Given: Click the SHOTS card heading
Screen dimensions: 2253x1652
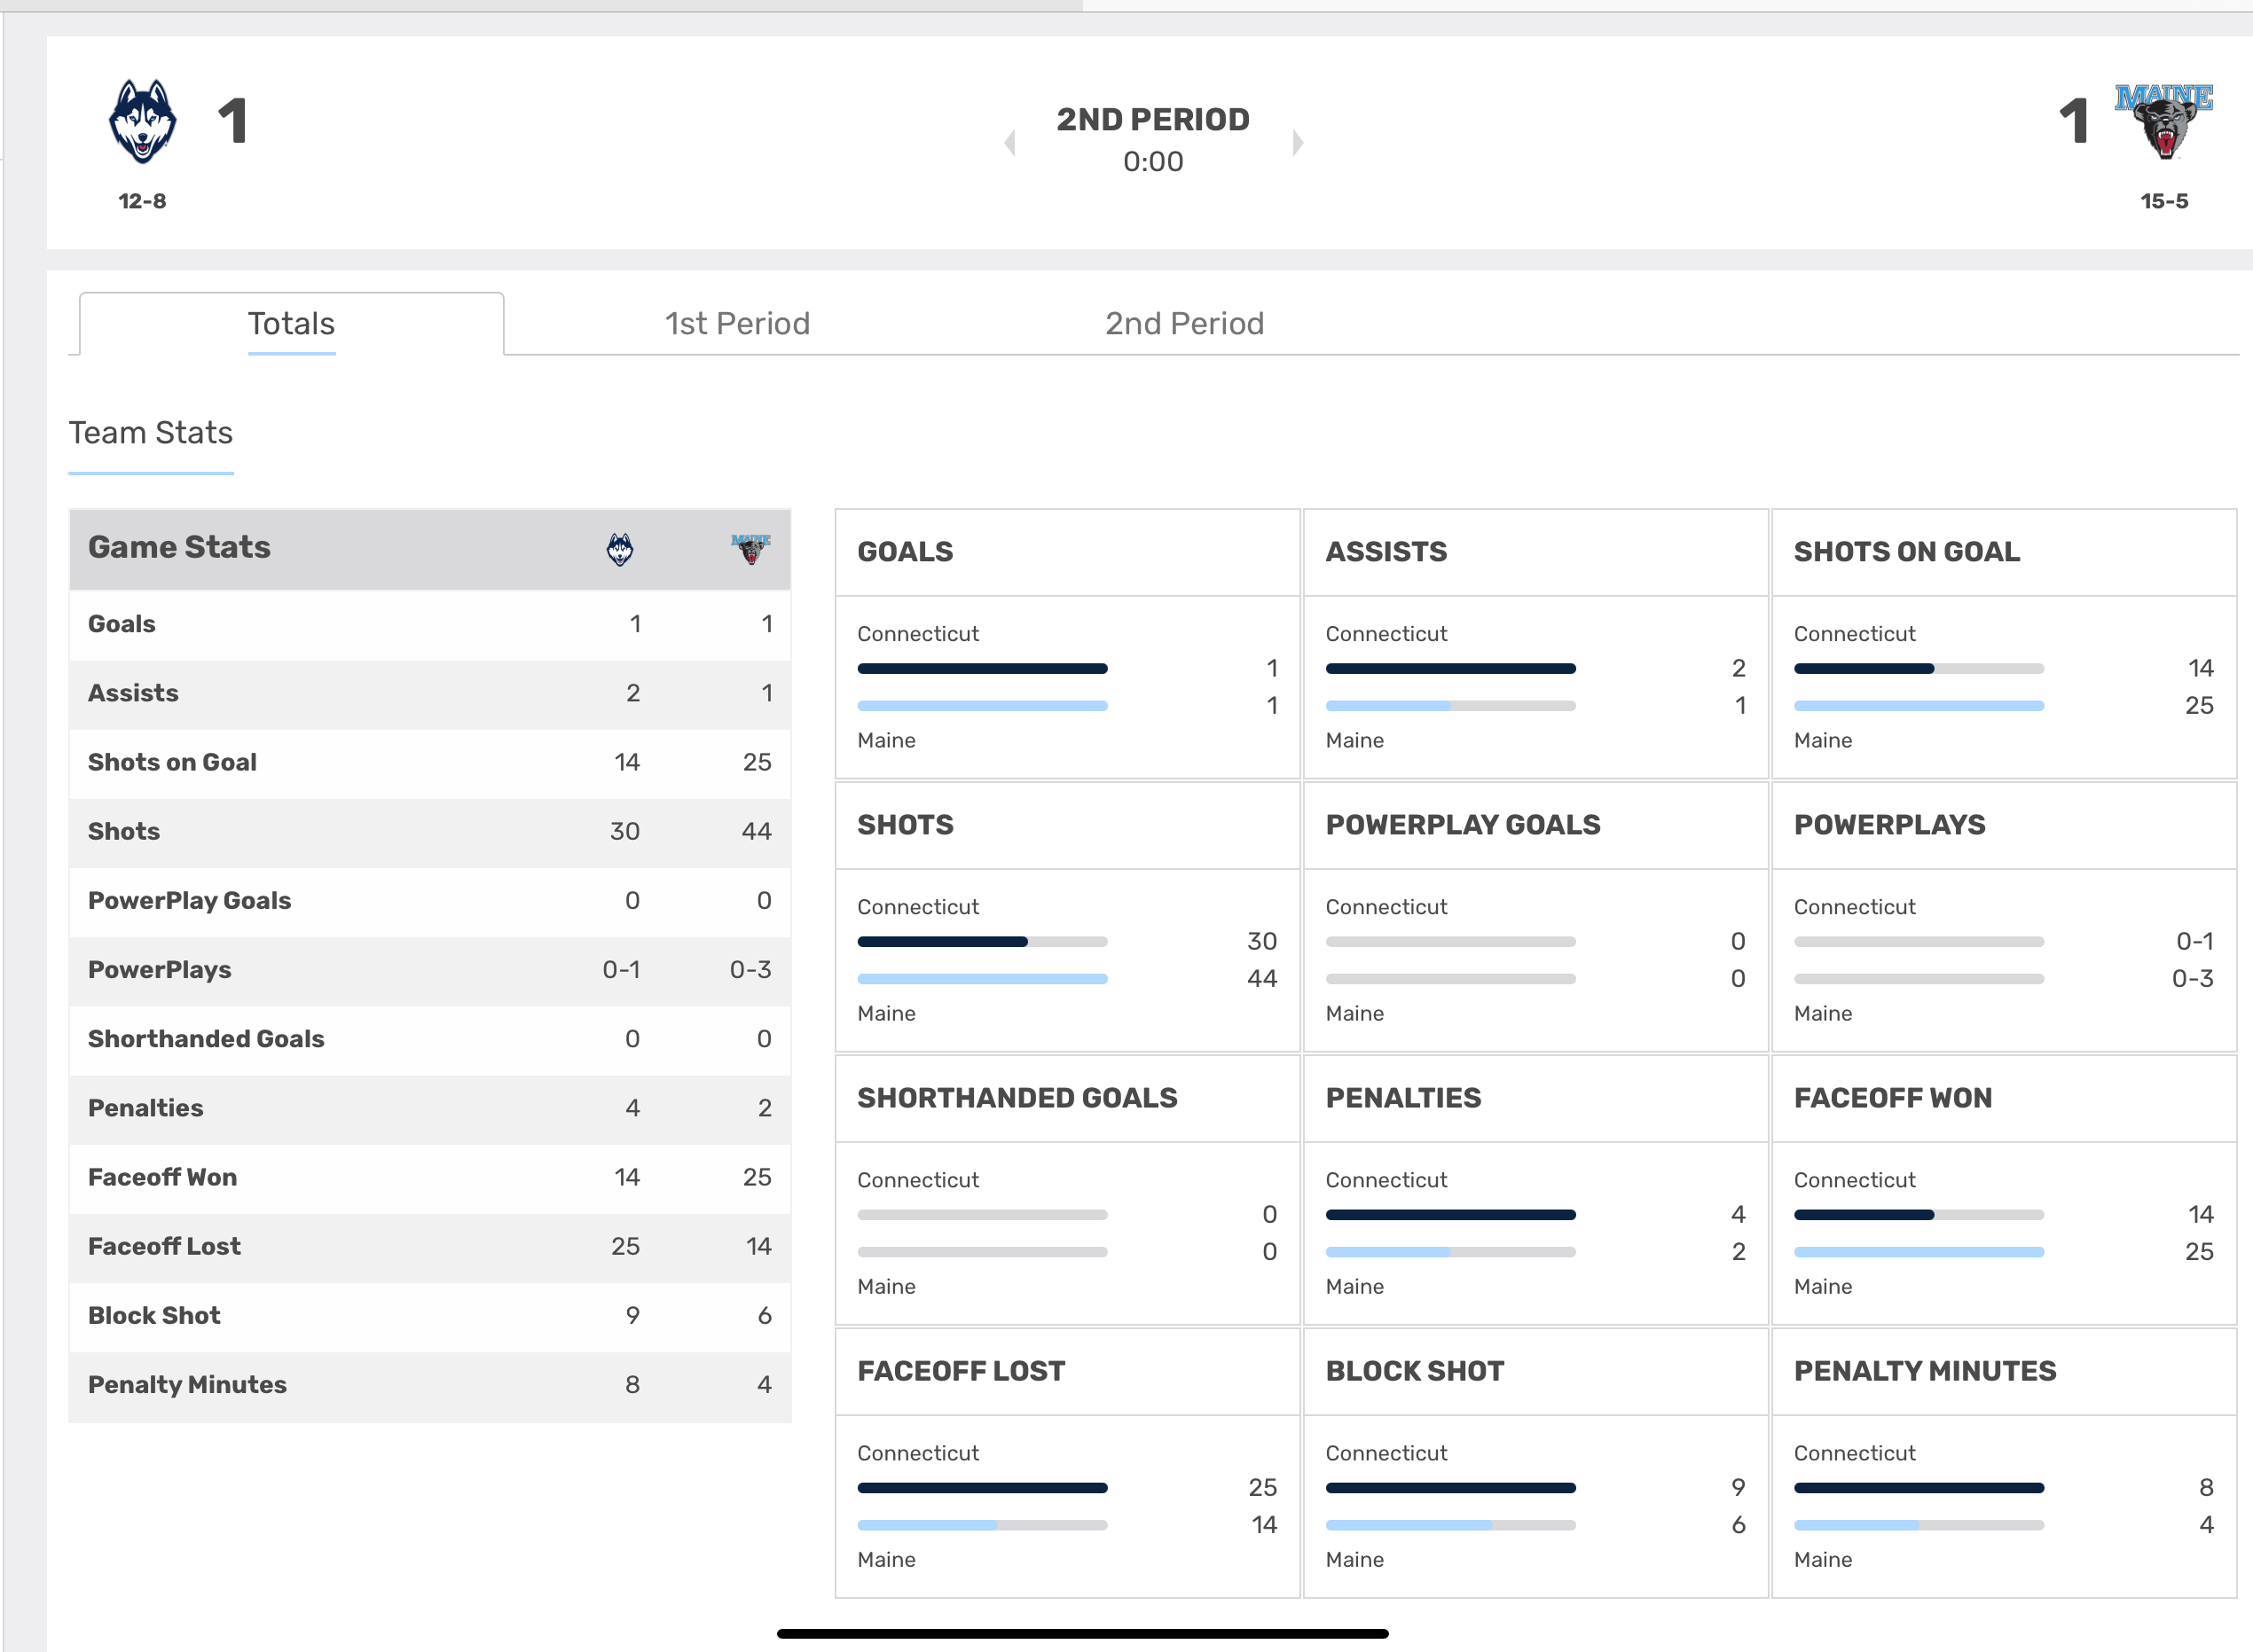Looking at the screenshot, I should 905,825.
